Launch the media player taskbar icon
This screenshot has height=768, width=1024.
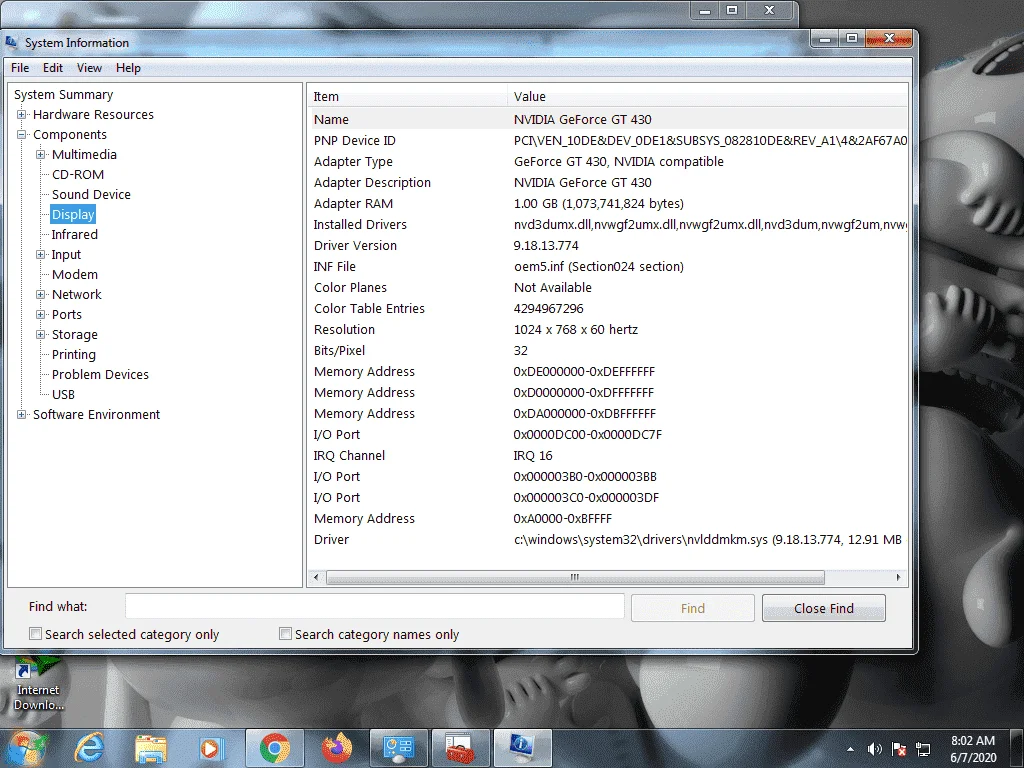tap(211, 748)
